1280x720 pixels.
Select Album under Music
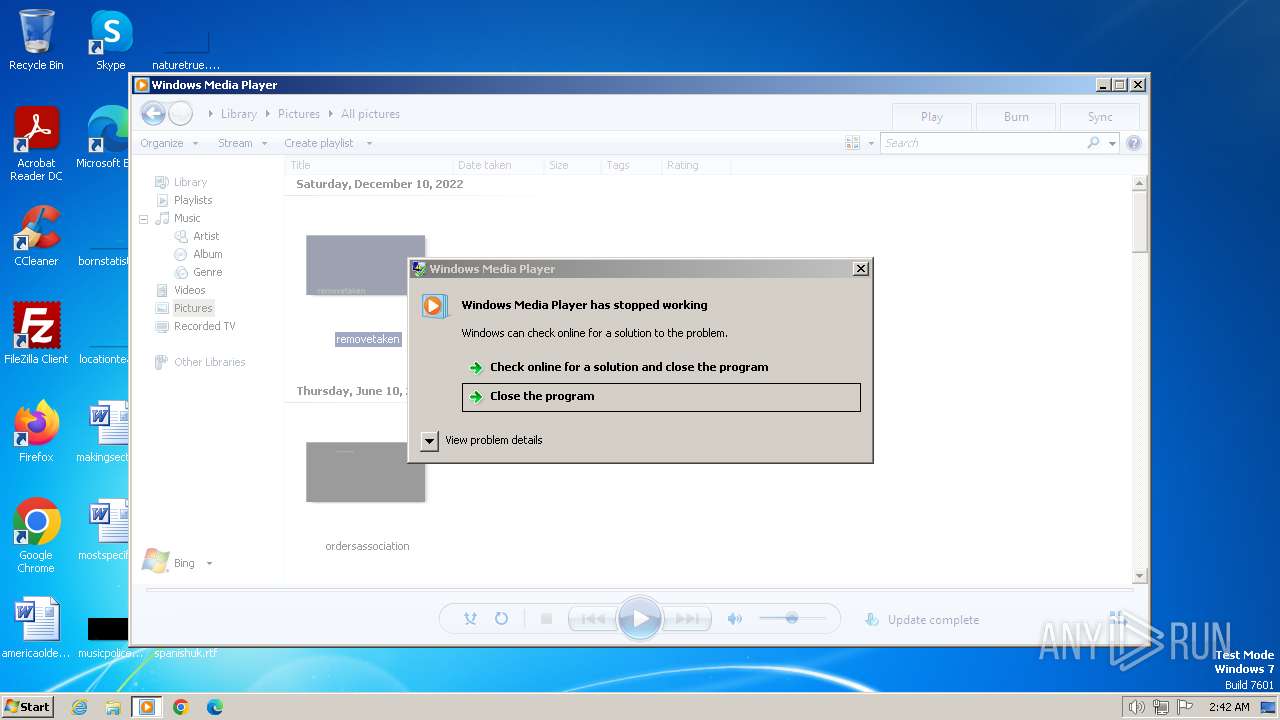click(x=208, y=254)
